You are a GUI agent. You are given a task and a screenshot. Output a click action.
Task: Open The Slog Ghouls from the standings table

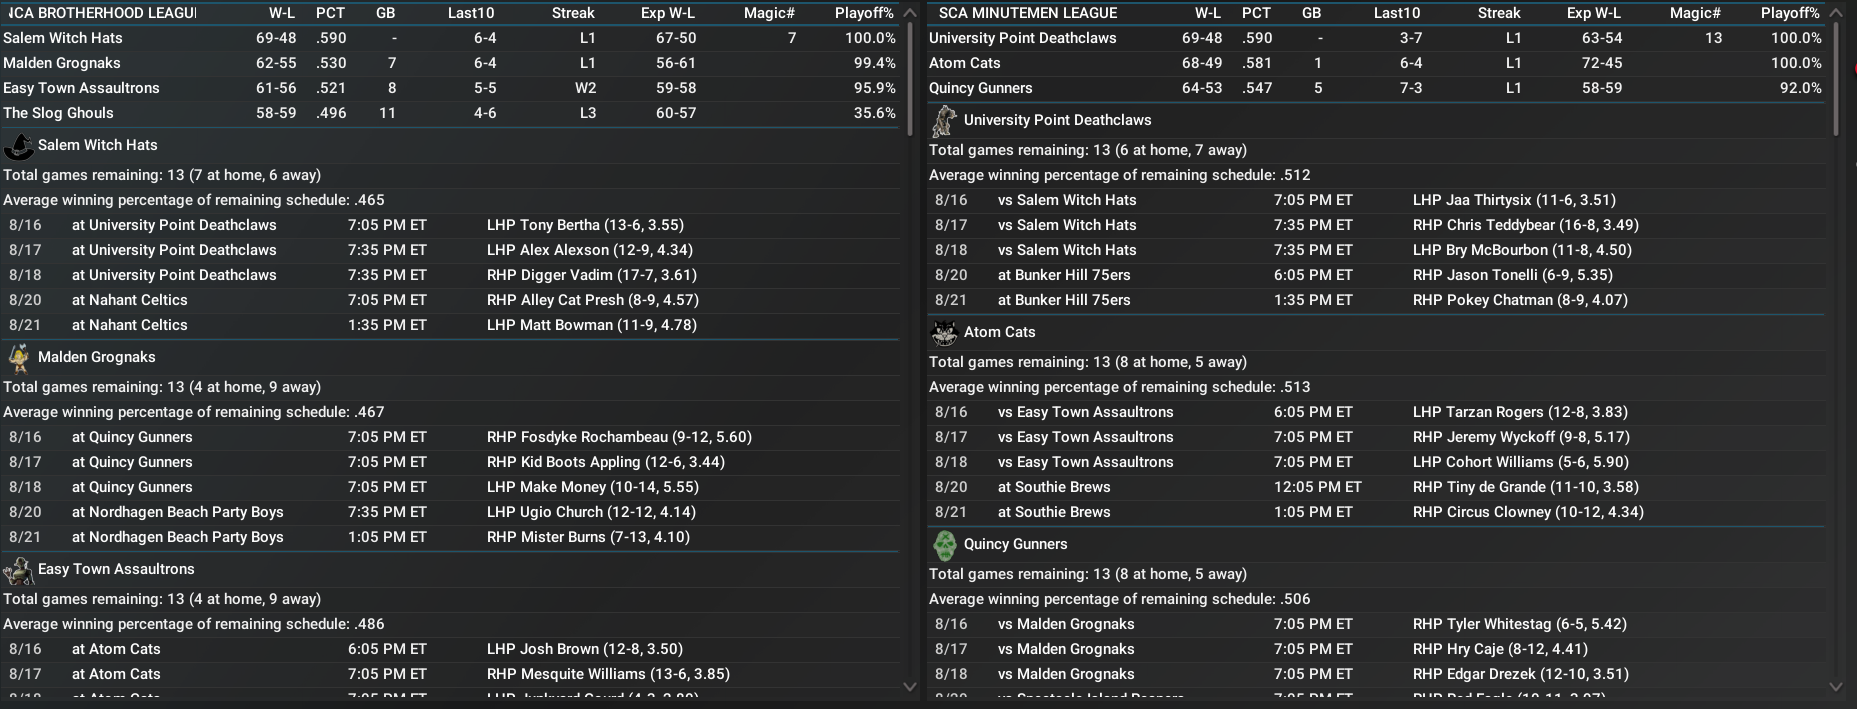click(58, 113)
